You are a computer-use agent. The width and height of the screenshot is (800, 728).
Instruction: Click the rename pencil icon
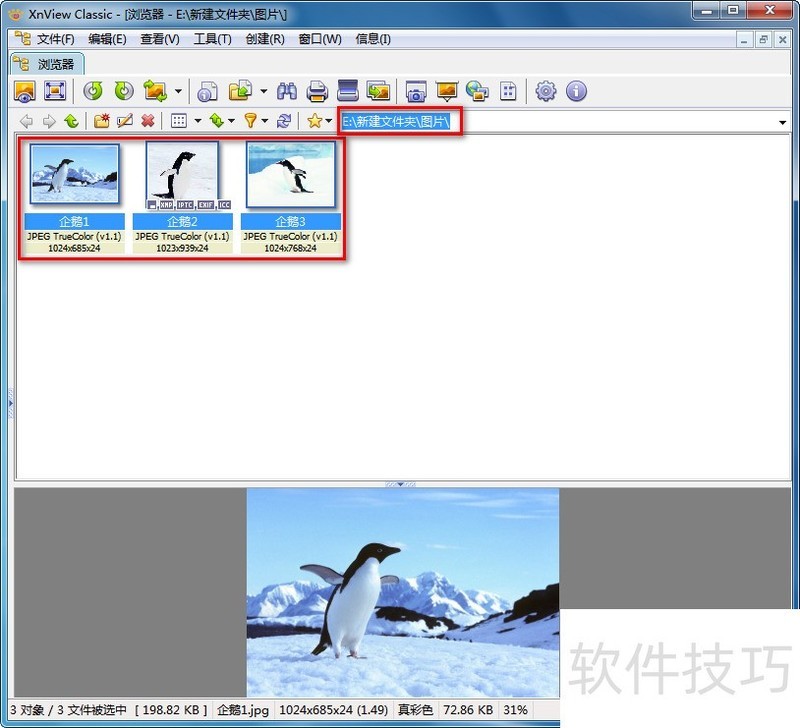click(x=125, y=121)
